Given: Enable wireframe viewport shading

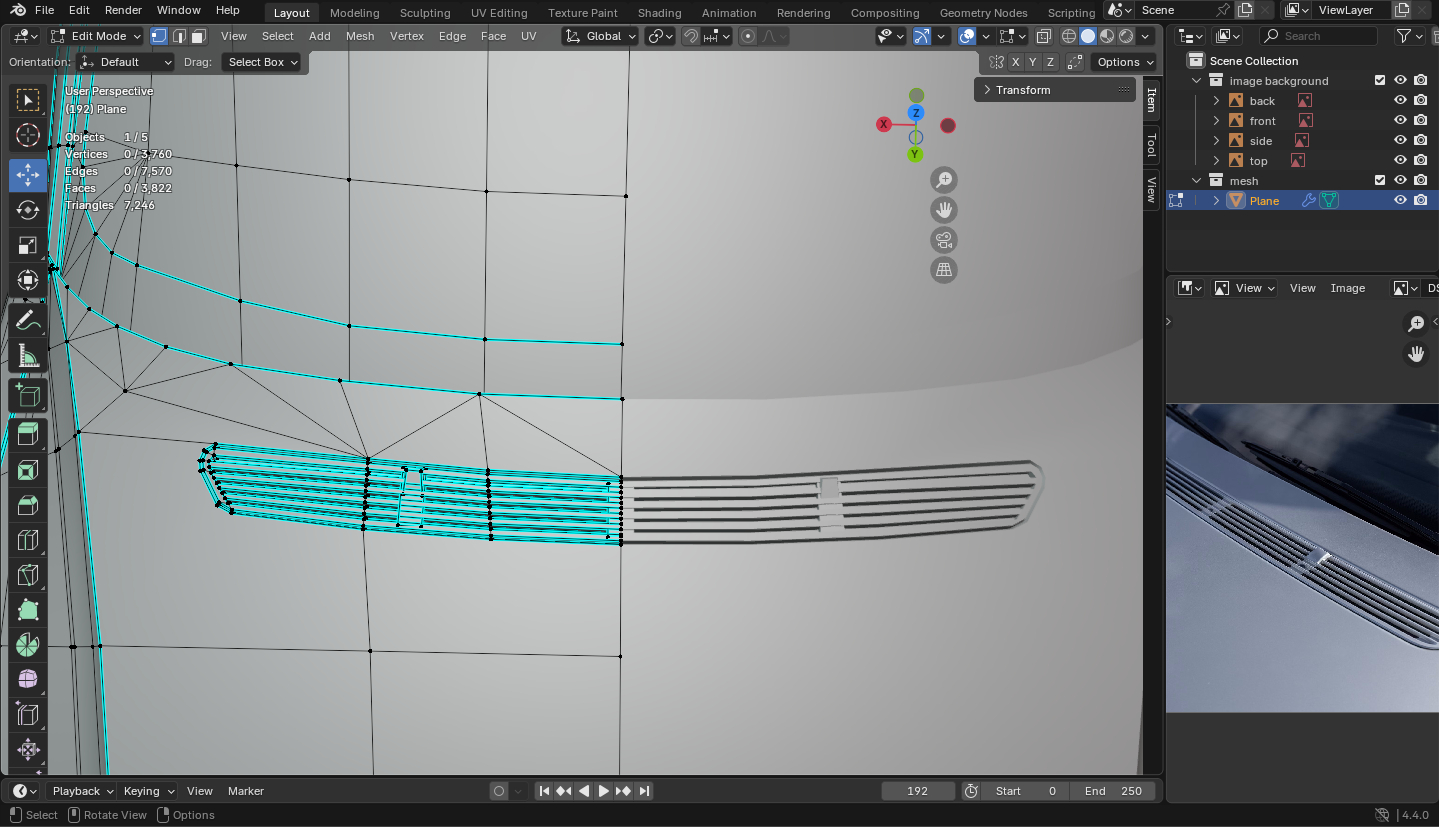Looking at the screenshot, I should pyautogui.click(x=1069, y=36).
